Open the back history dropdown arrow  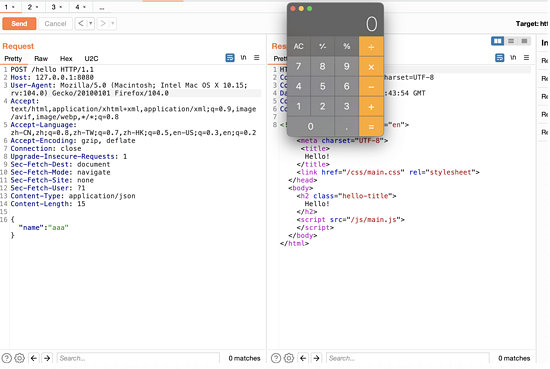[90, 24]
